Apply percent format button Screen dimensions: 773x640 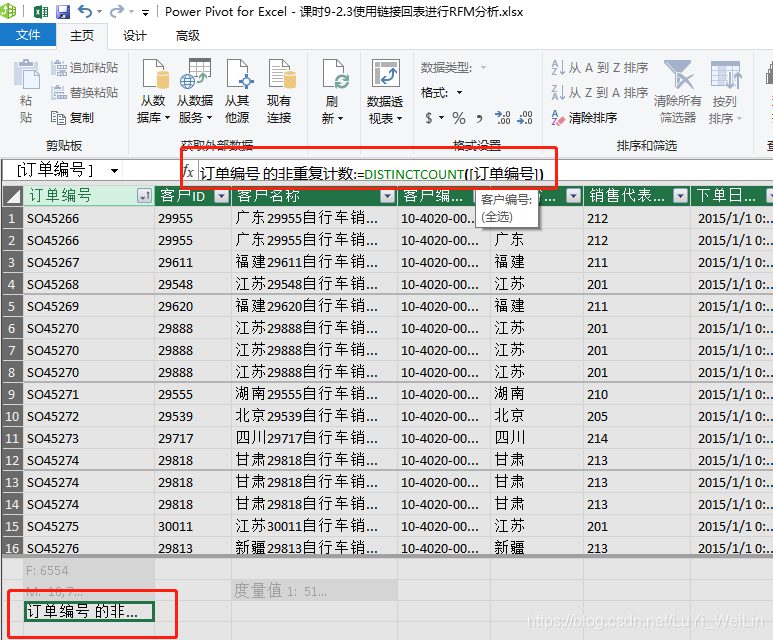459,118
